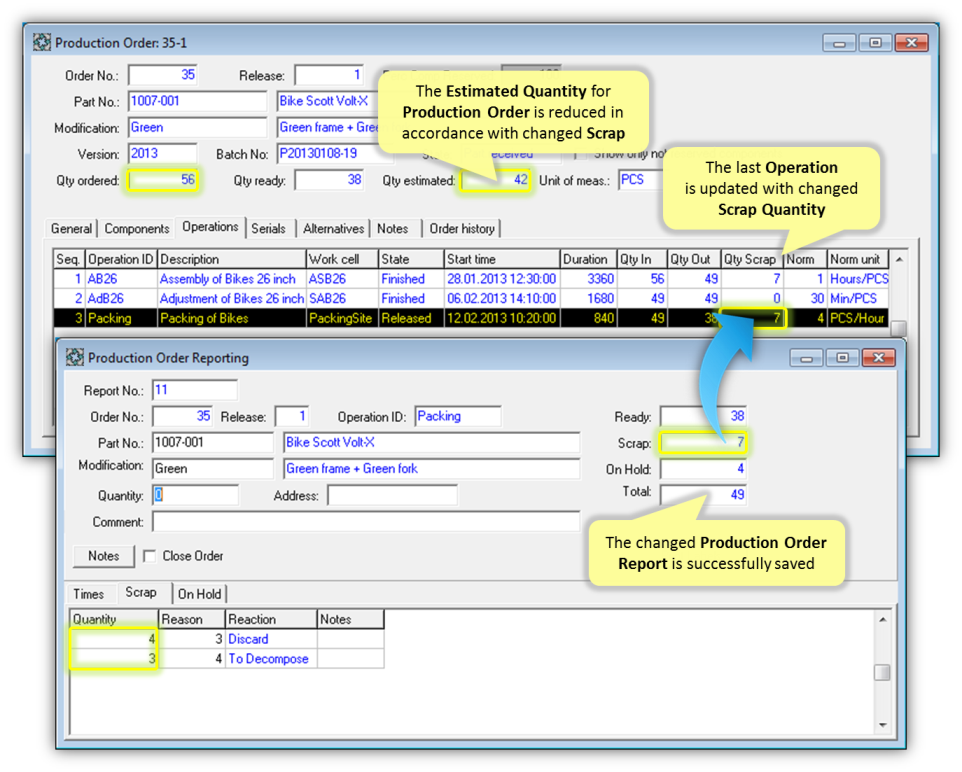
Task: Click the Discard reaction cell
Action: click(271, 639)
